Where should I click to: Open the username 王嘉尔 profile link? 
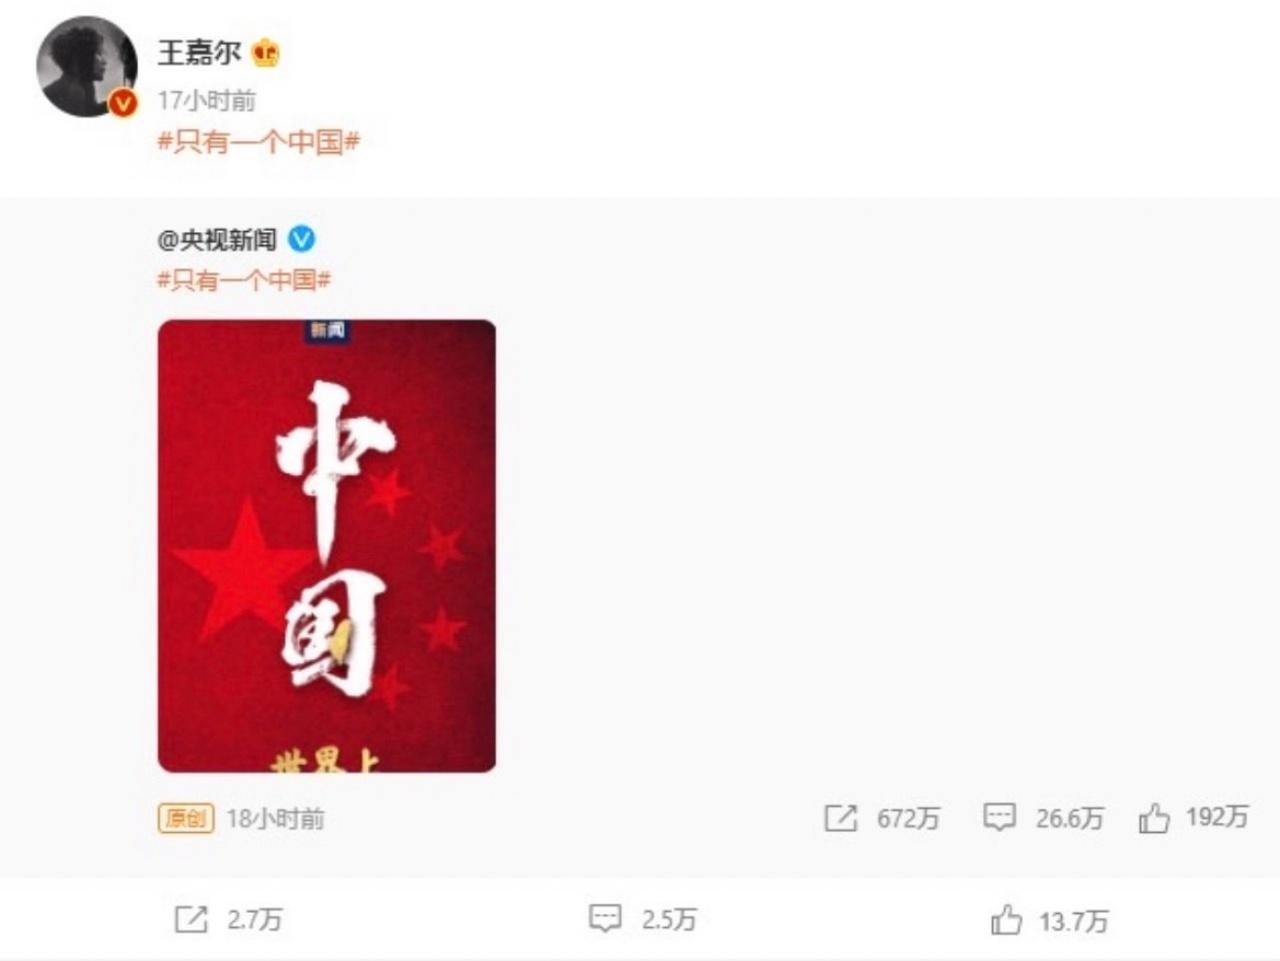click(x=199, y=52)
